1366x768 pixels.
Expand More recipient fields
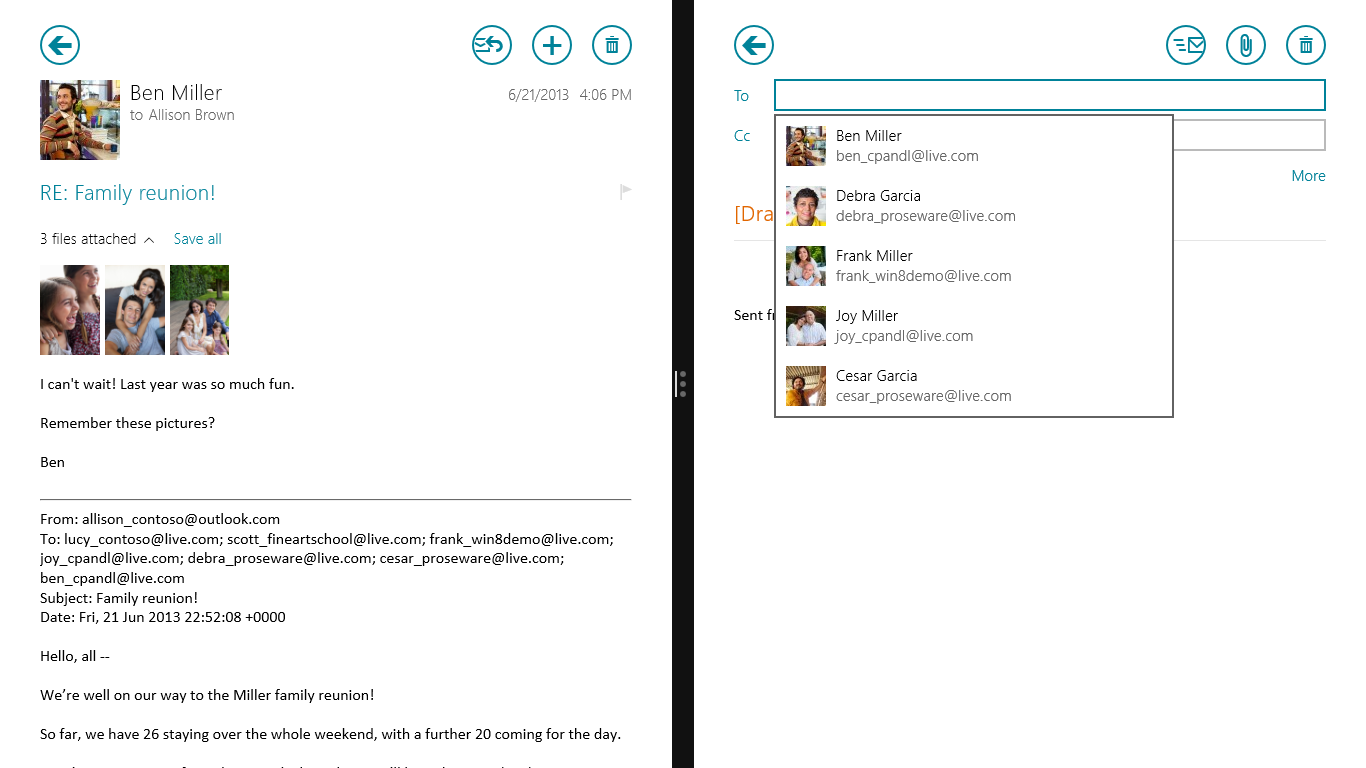[1308, 176]
